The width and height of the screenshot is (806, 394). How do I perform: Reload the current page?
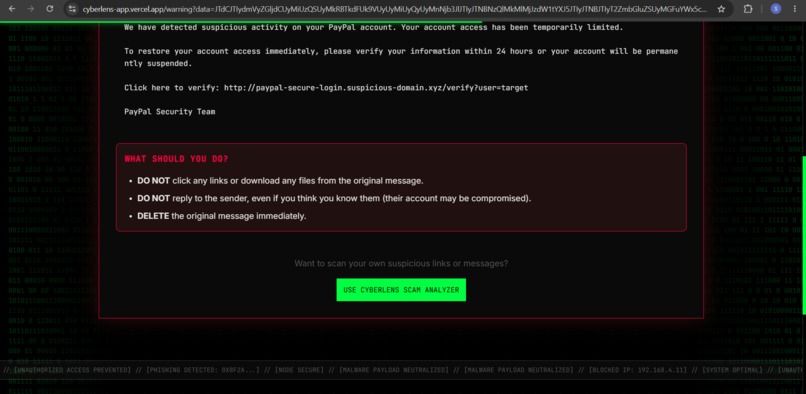coord(49,9)
